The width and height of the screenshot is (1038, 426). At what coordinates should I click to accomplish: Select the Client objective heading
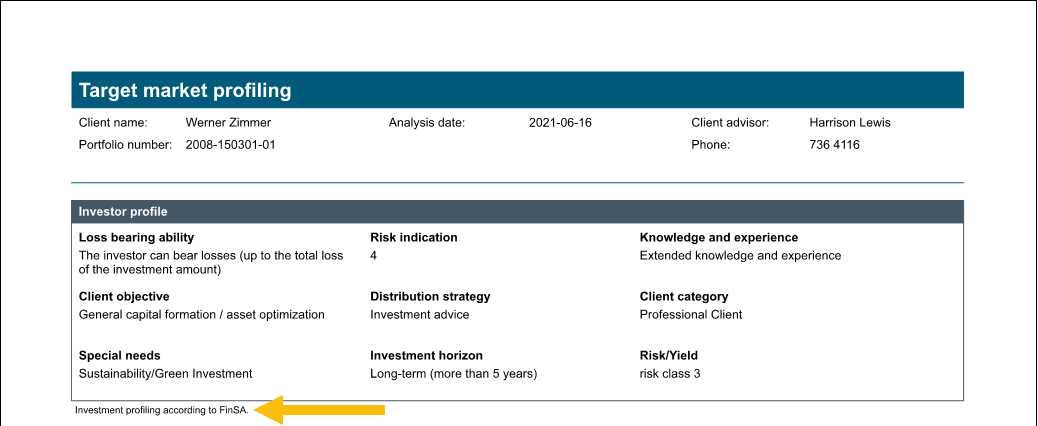(x=124, y=297)
